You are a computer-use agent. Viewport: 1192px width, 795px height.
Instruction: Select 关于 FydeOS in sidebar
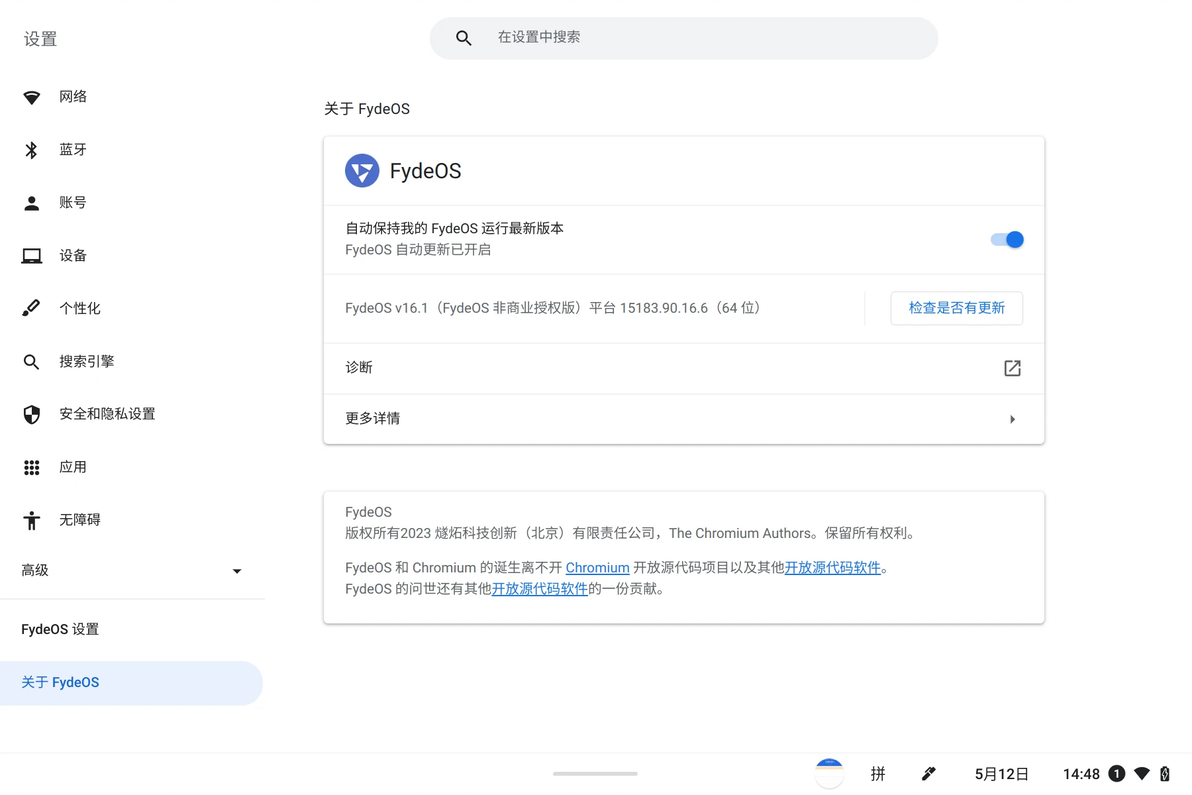132,683
